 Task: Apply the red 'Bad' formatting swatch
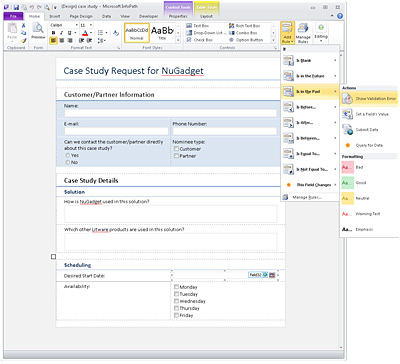[347, 167]
